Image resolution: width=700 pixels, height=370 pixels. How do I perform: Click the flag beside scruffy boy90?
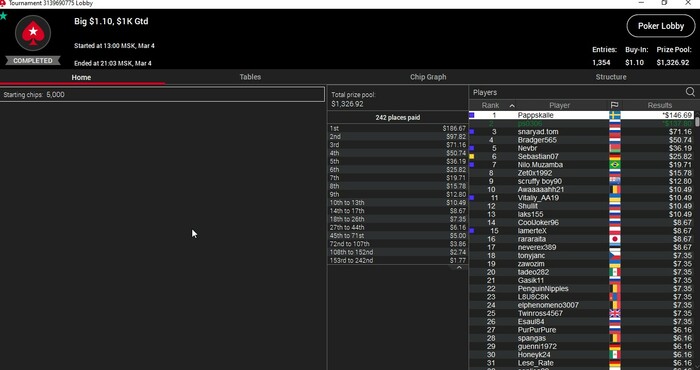(615, 181)
